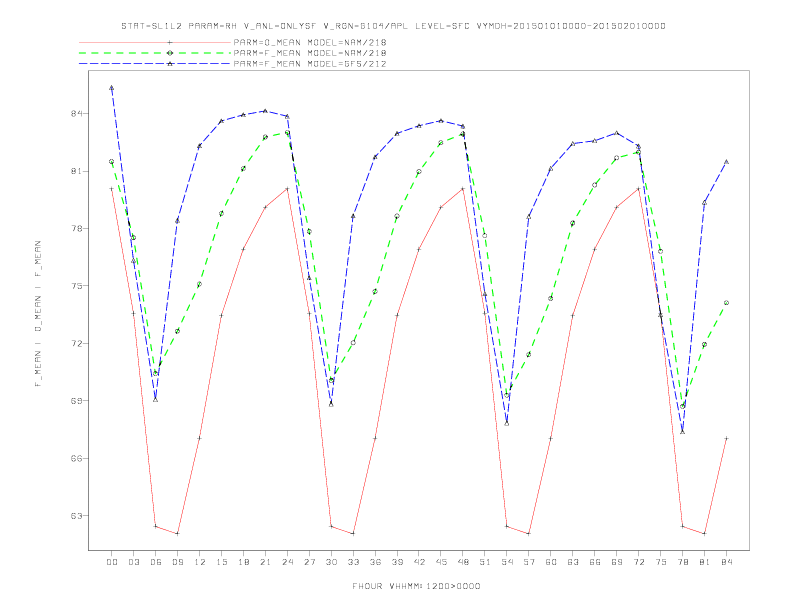792x612 pixels.
Task: Click blue GFS triangle marker at hour 84
Action: [726, 162]
